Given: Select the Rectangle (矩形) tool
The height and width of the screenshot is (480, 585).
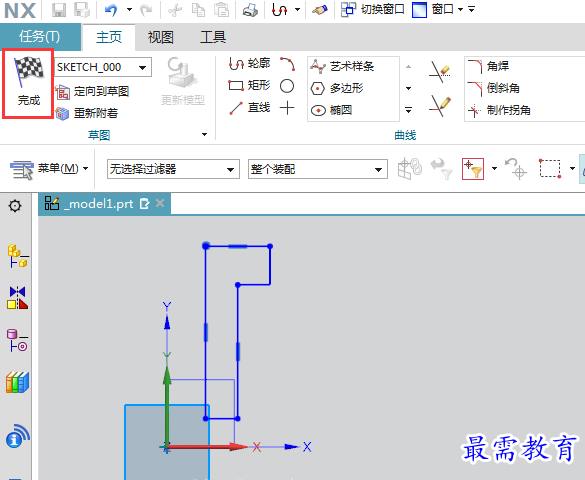Looking at the screenshot, I should [x=249, y=86].
